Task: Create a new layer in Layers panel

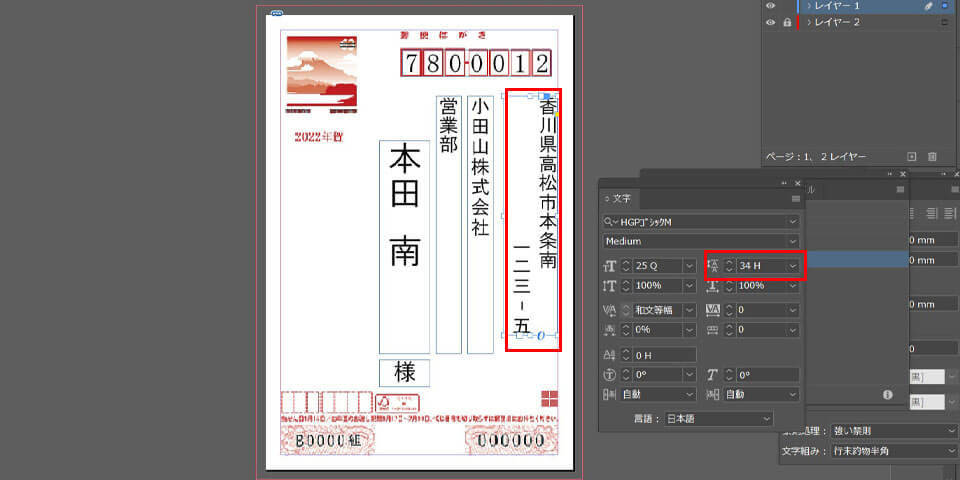Action: click(x=911, y=157)
